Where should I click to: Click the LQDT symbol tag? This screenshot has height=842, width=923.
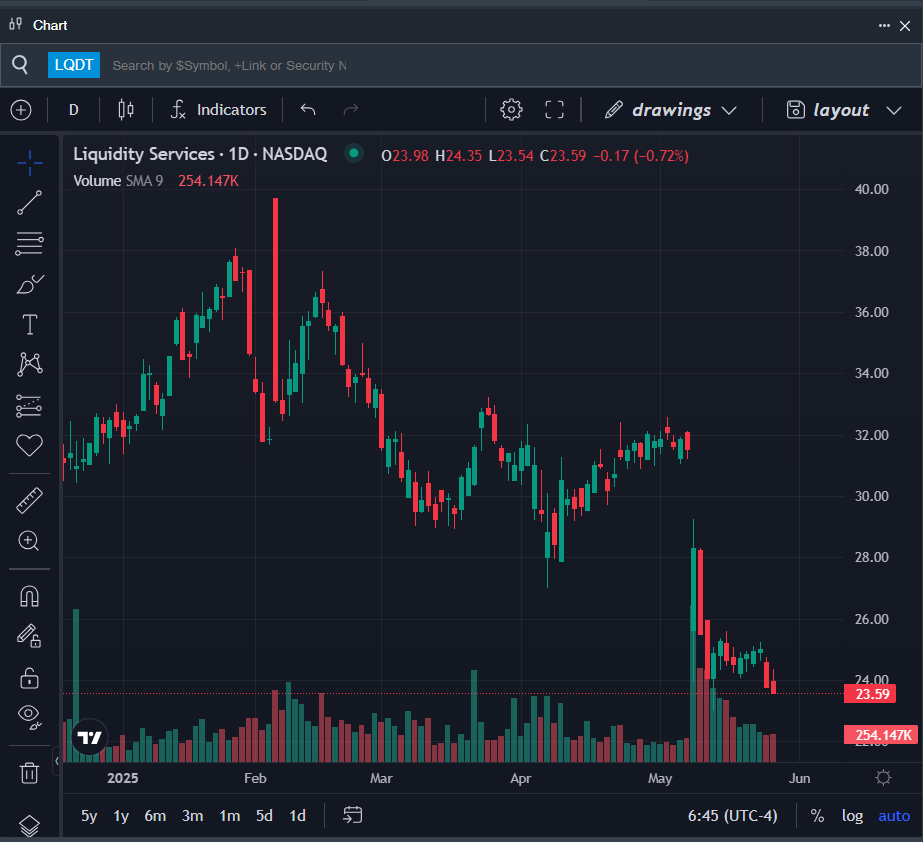tap(74, 65)
